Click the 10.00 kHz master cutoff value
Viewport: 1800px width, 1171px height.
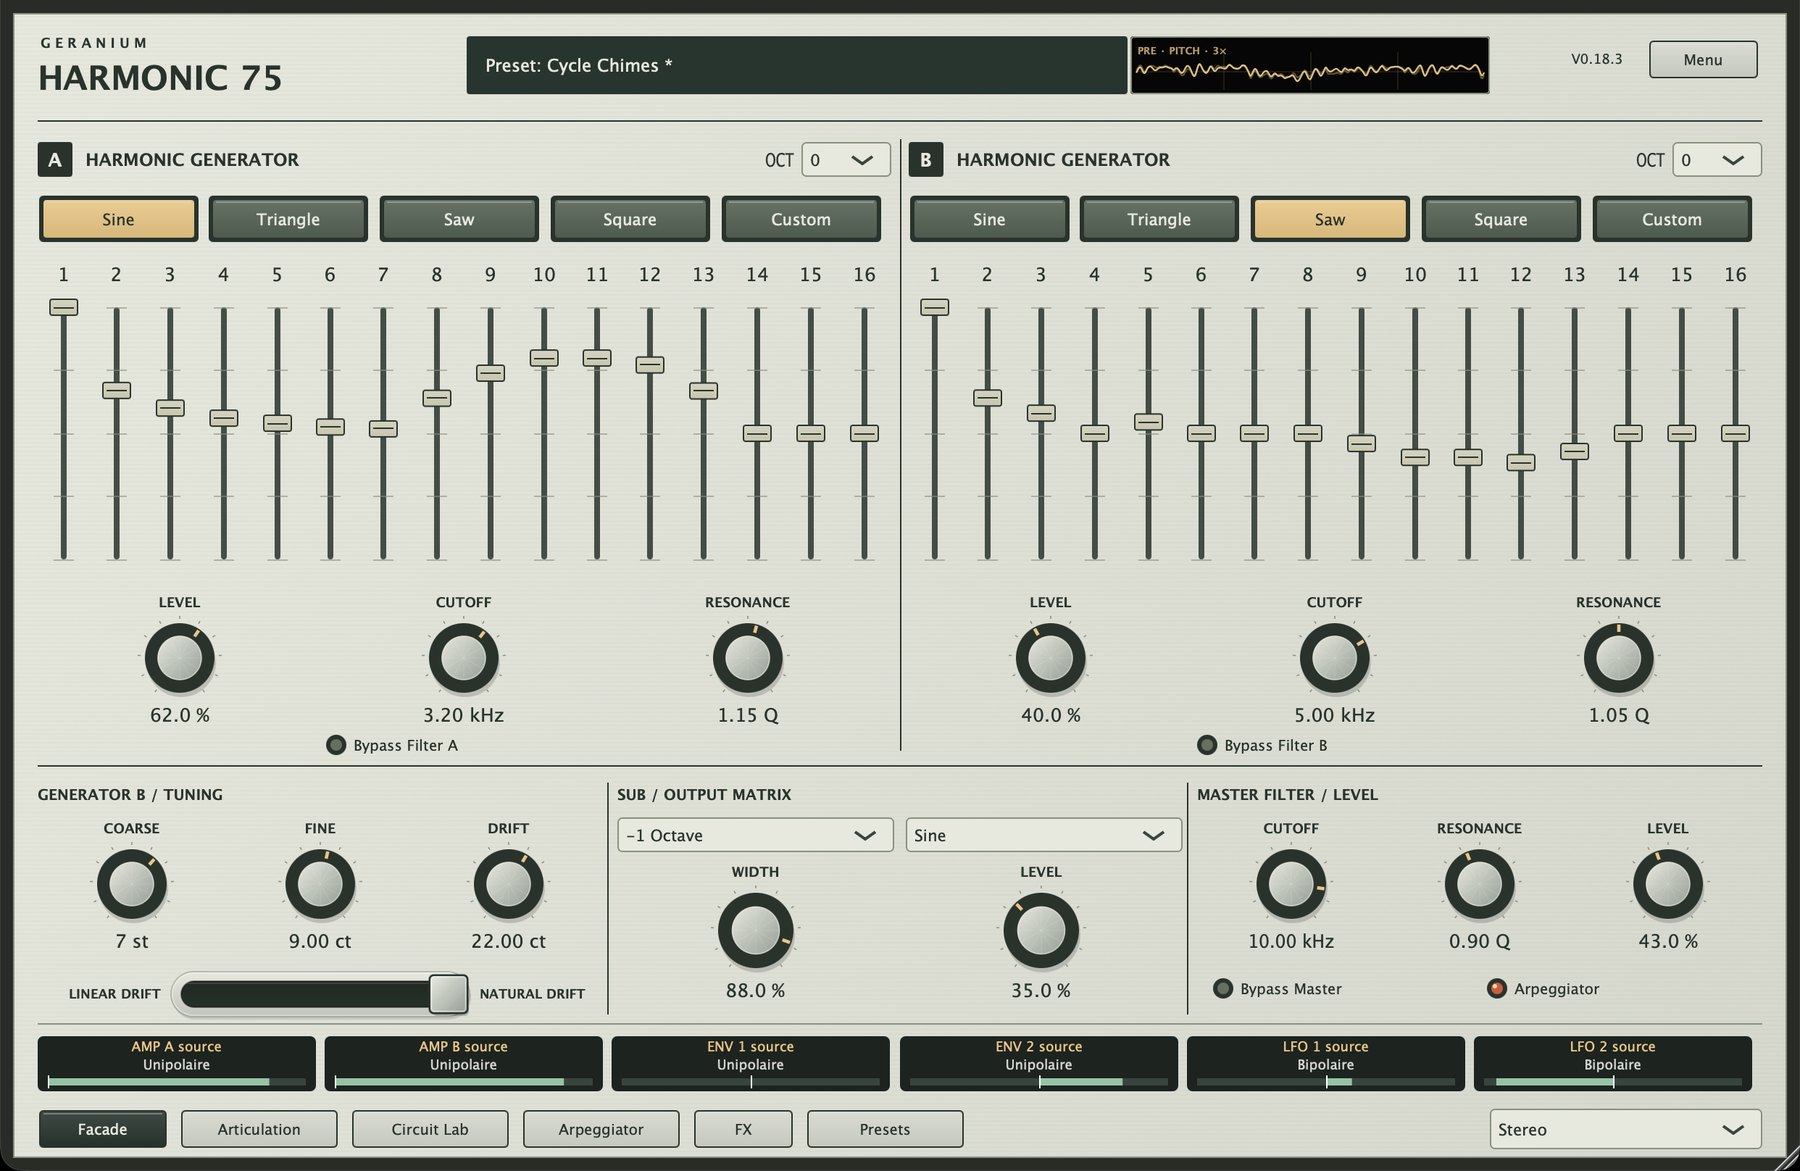(1291, 941)
